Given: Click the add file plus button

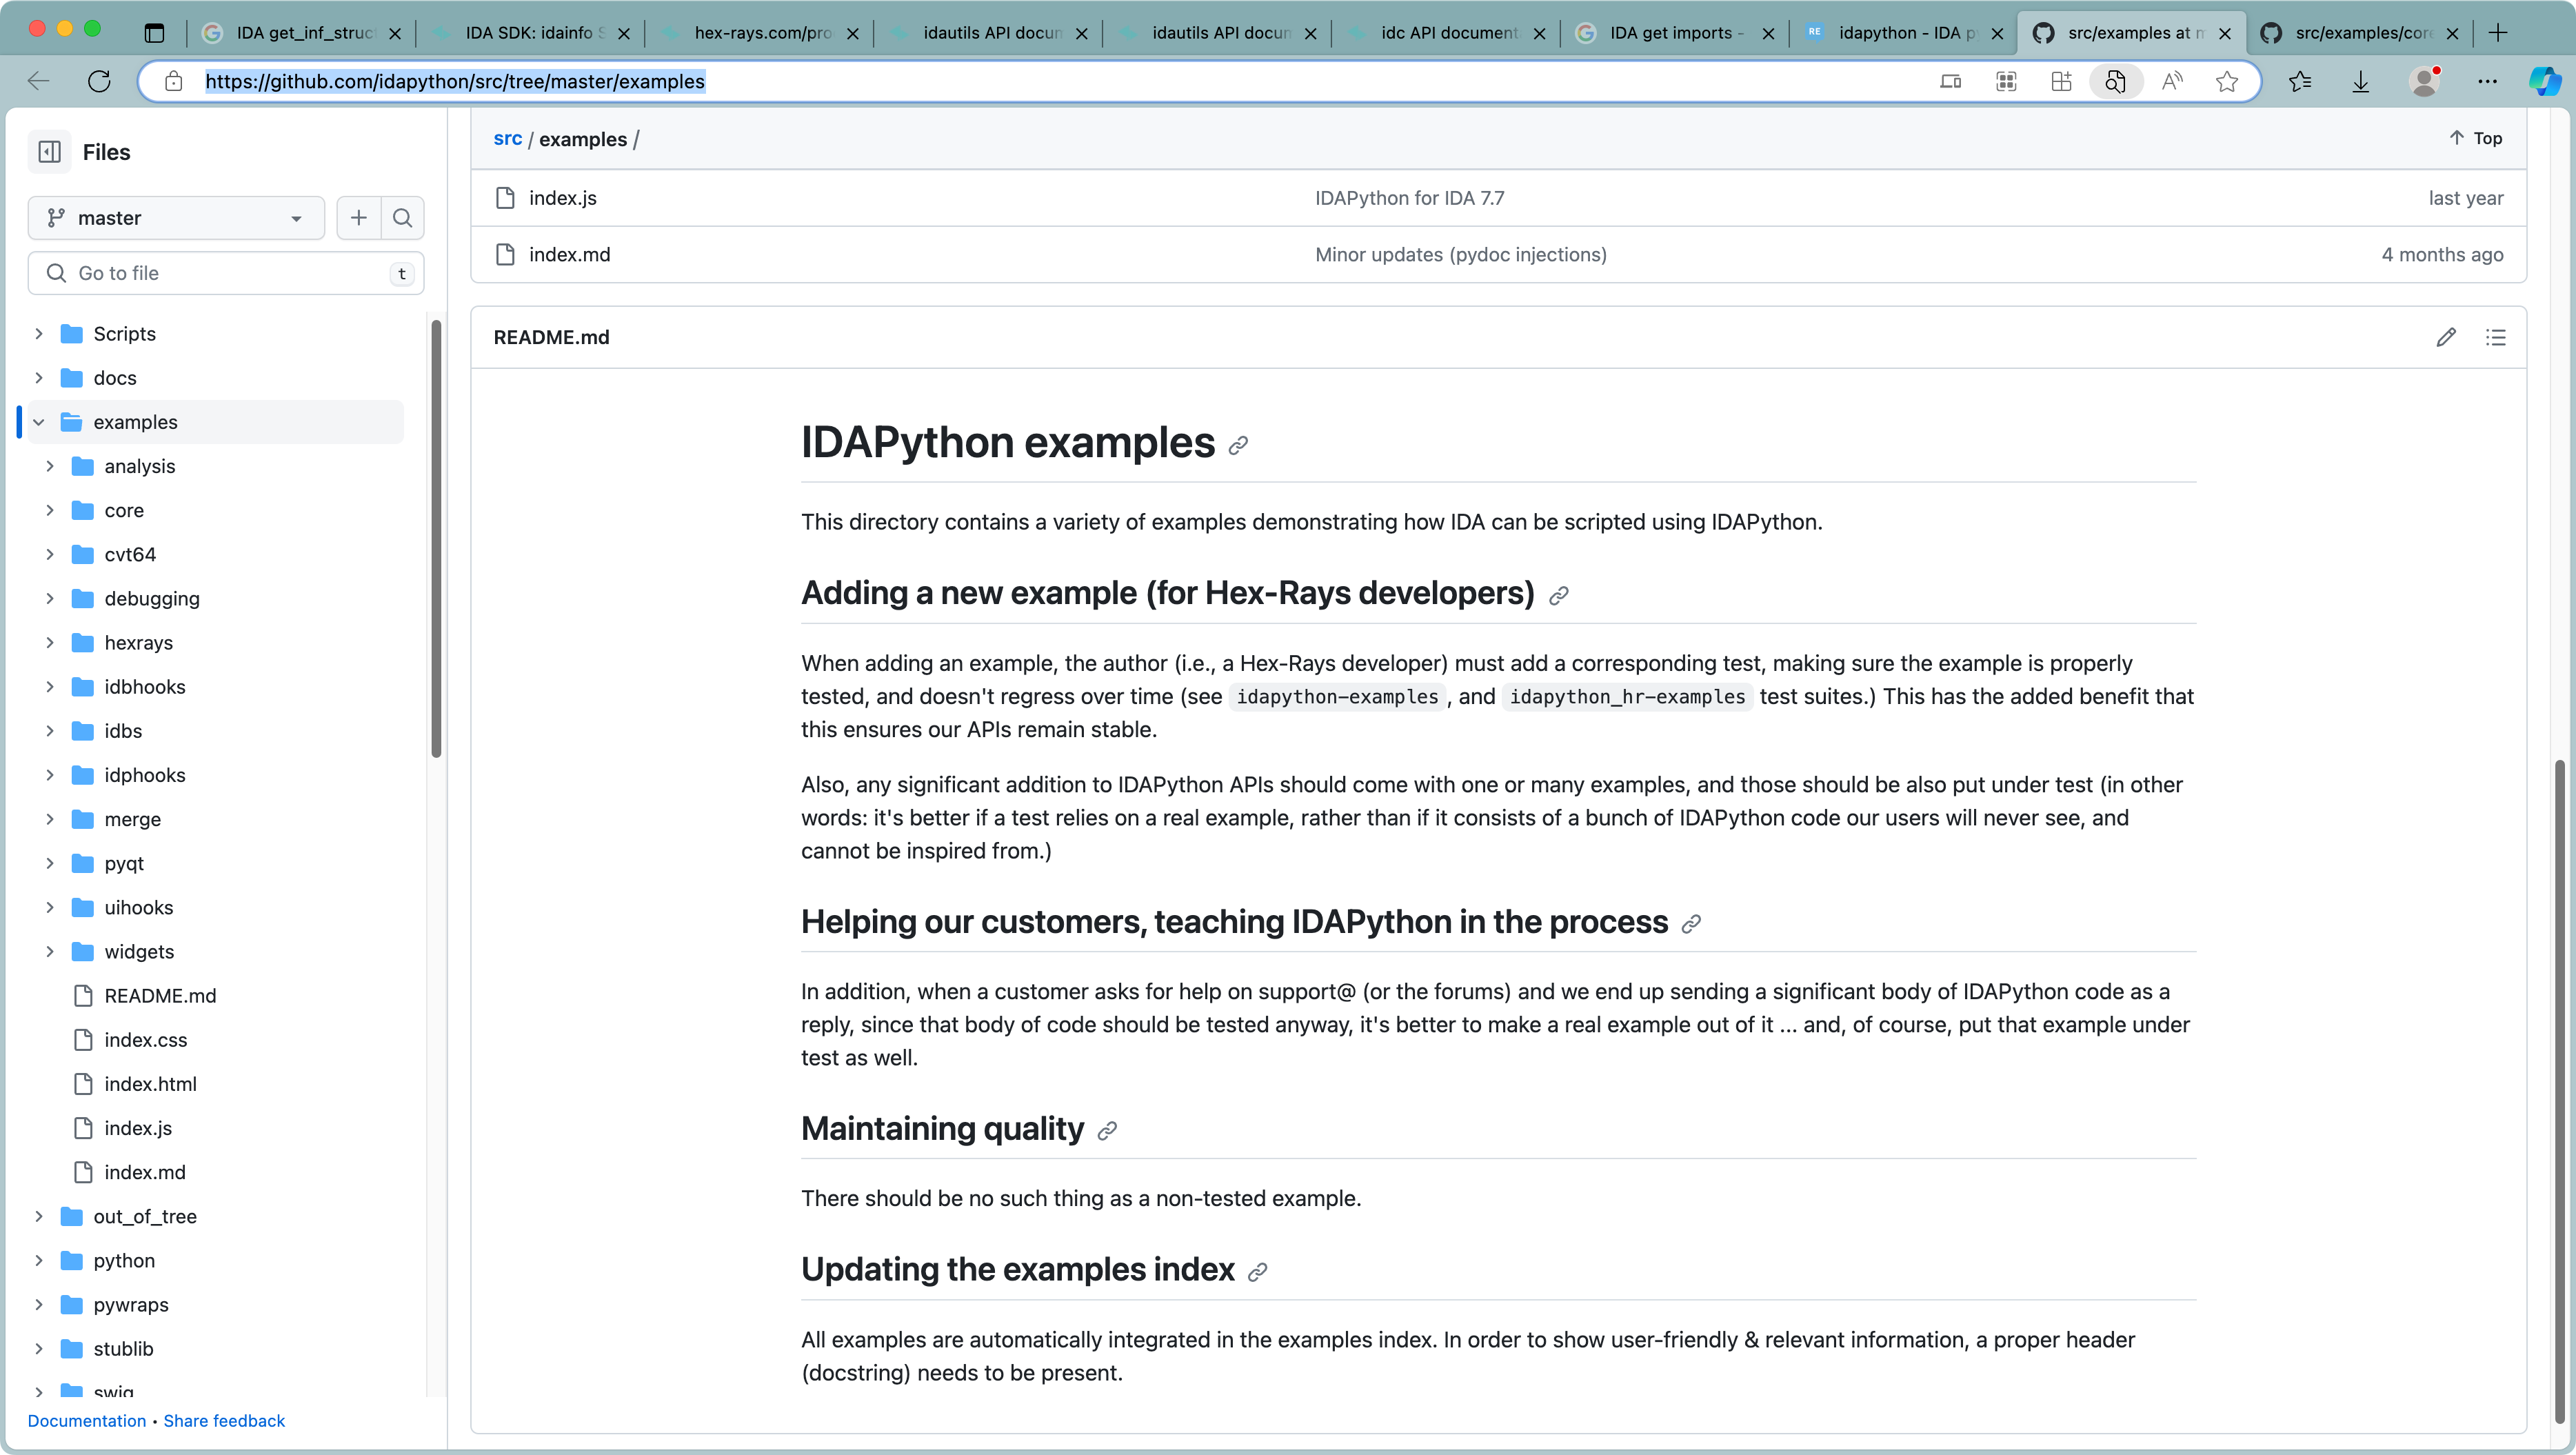Looking at the screenshot, I should (x=359, y=218).
